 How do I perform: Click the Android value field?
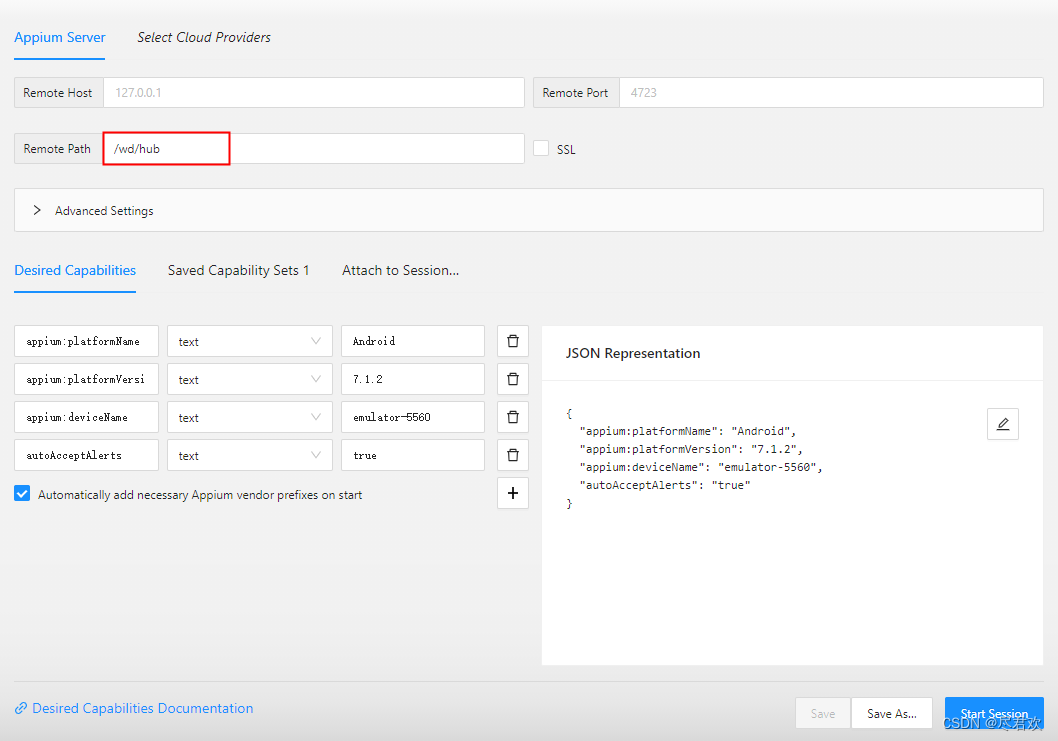413,341
